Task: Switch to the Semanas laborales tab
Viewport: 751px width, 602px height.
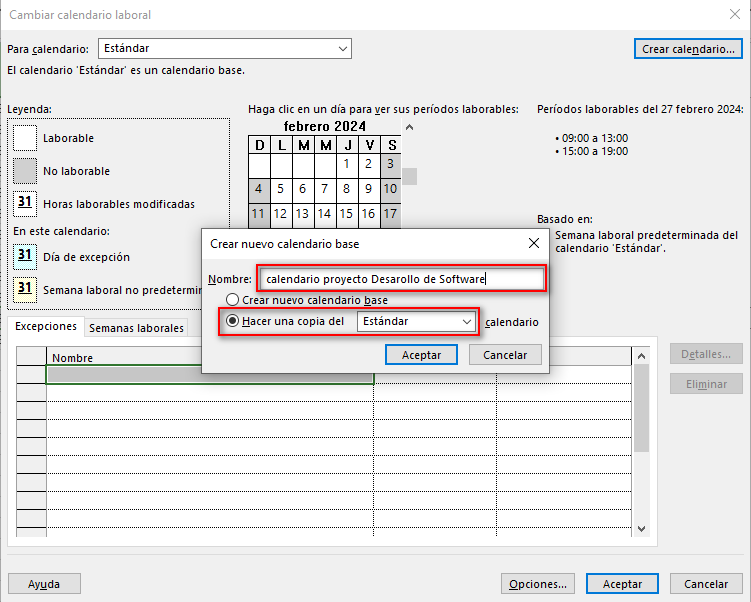Action: click(x=136, y=327)
